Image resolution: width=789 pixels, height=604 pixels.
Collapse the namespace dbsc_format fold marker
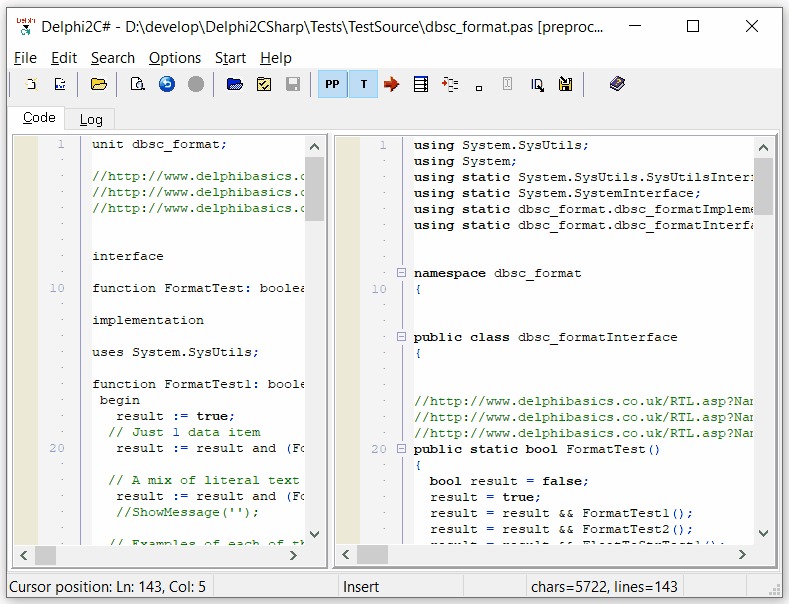pos(401,273)
